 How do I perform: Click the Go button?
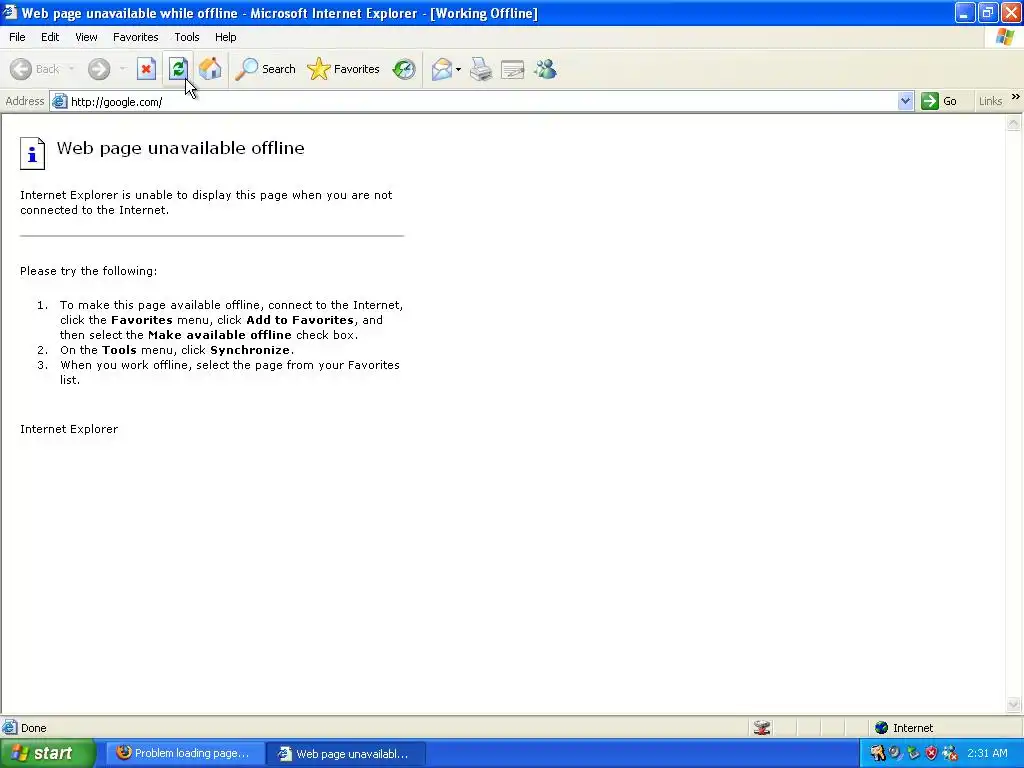[x=939, y=101]
